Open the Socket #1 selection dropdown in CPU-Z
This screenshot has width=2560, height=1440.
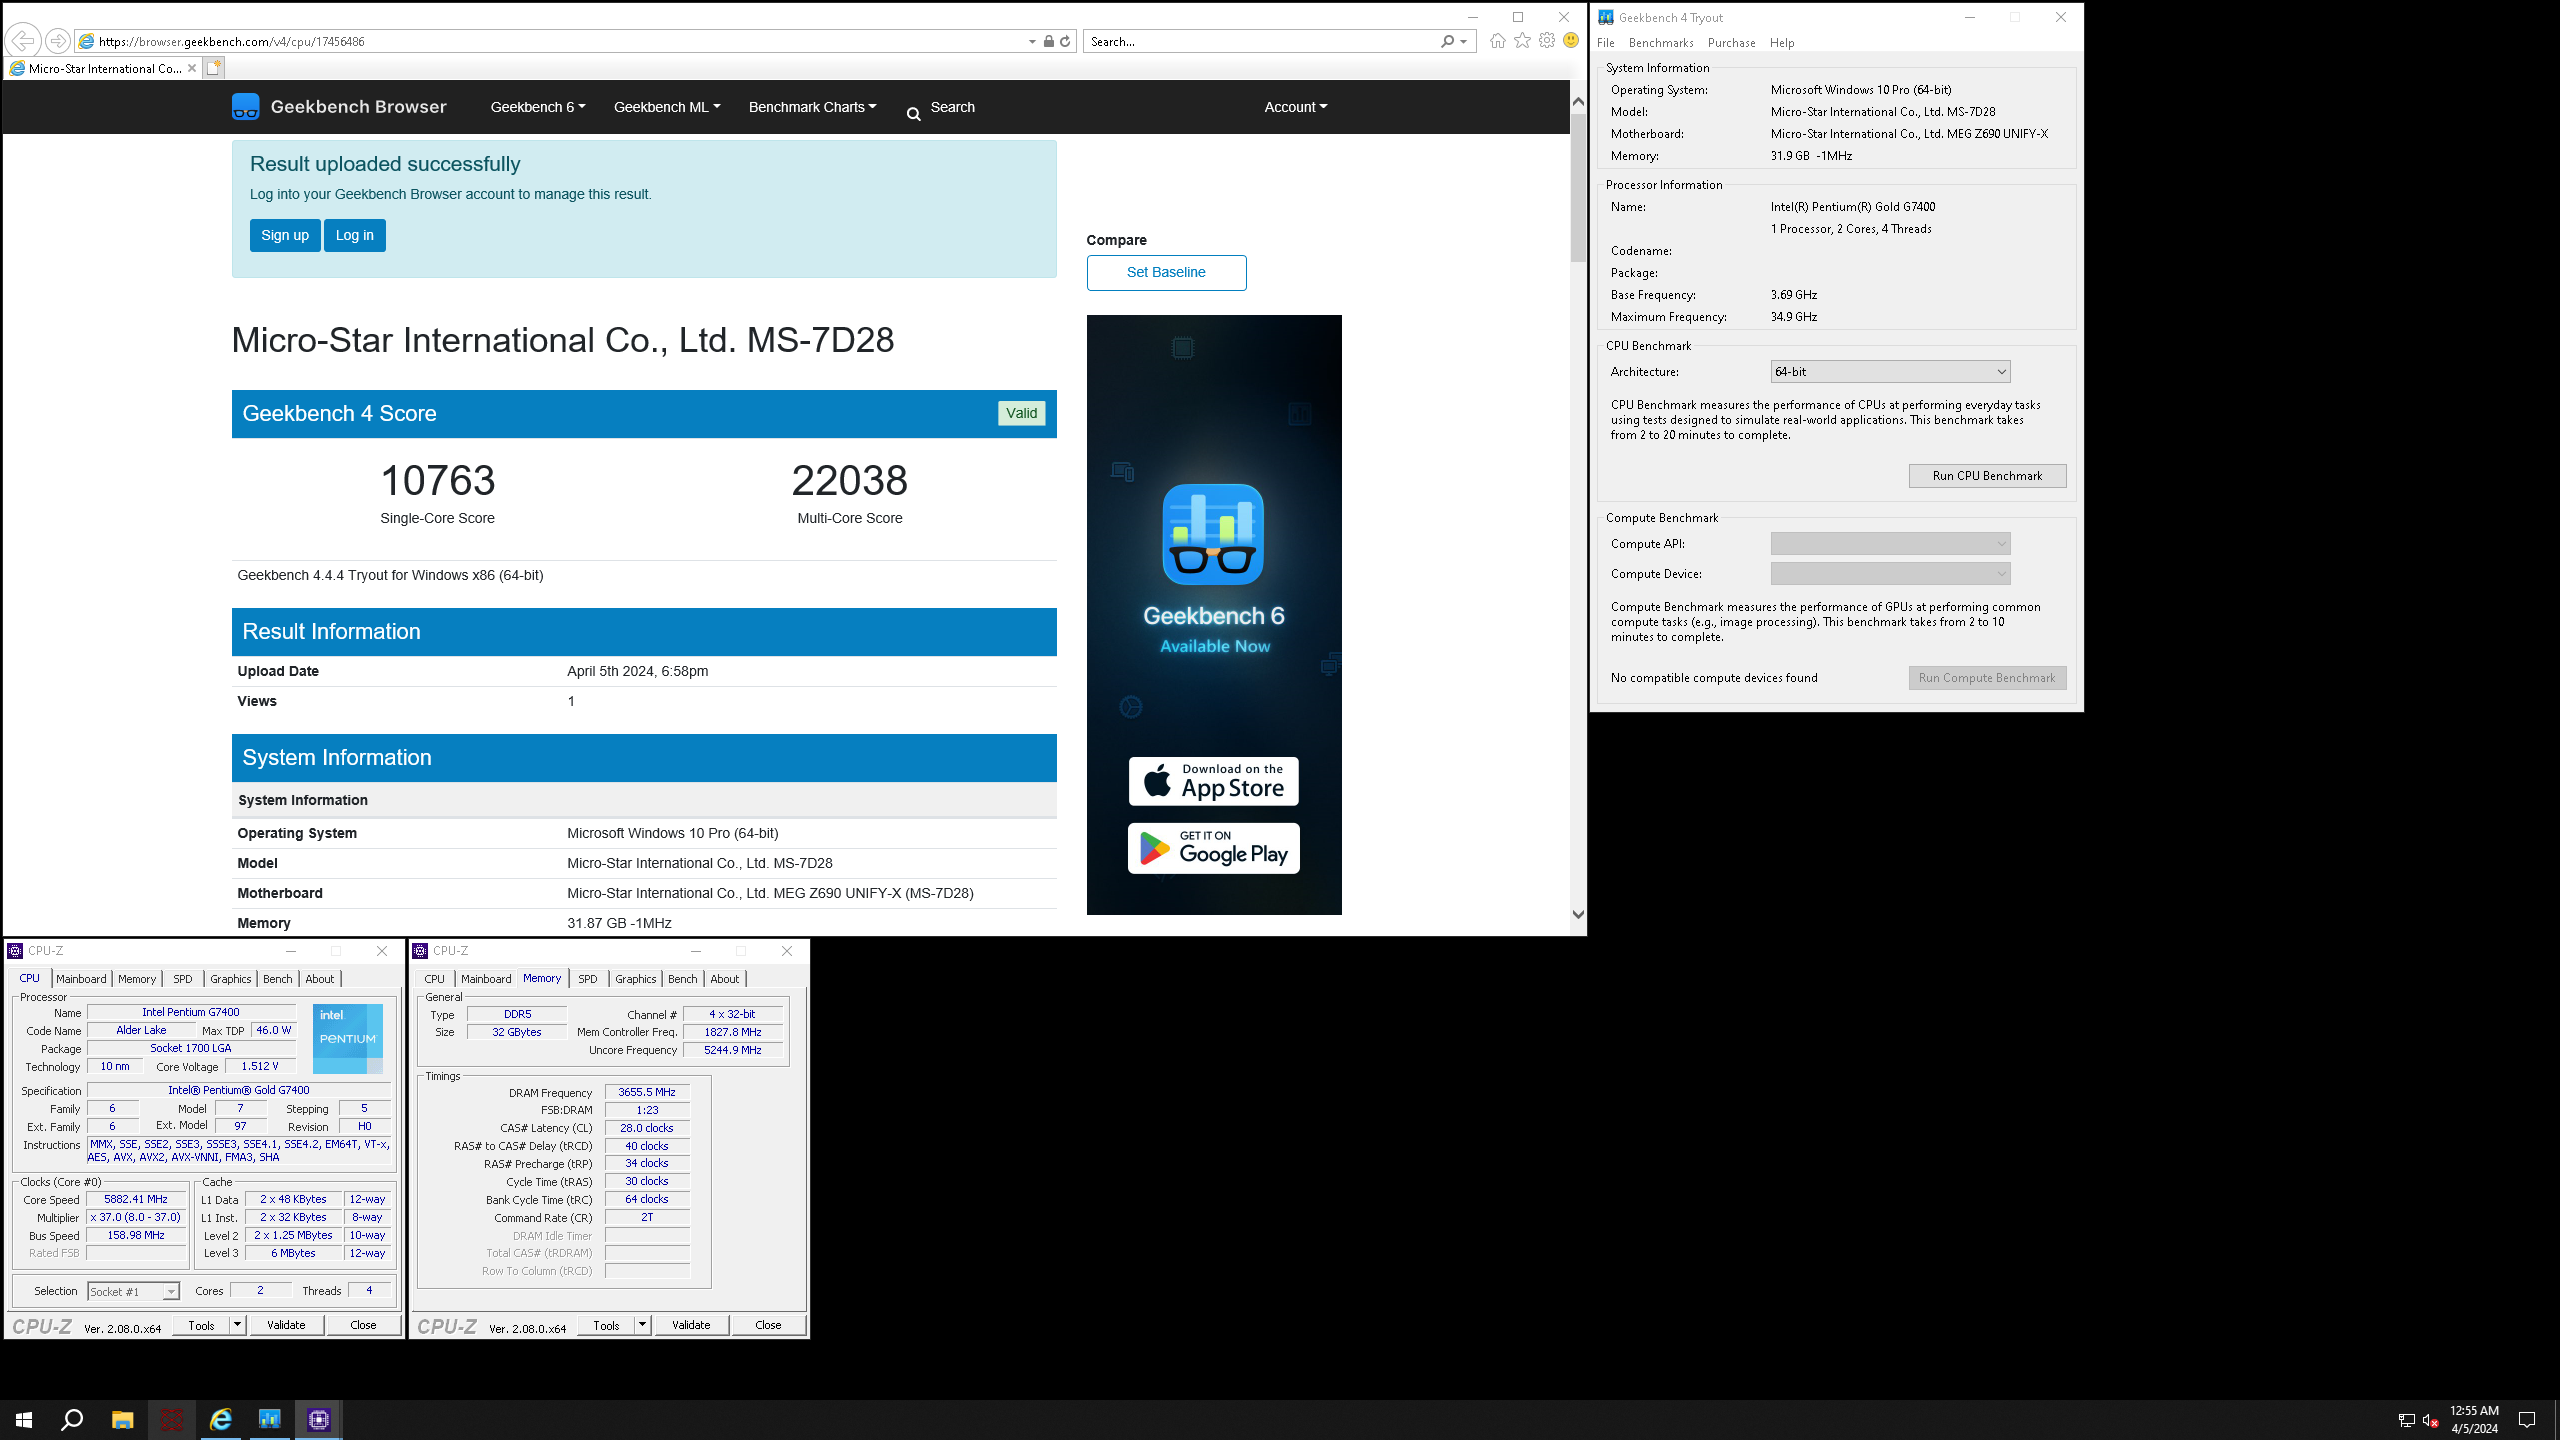coord(133,1292)
